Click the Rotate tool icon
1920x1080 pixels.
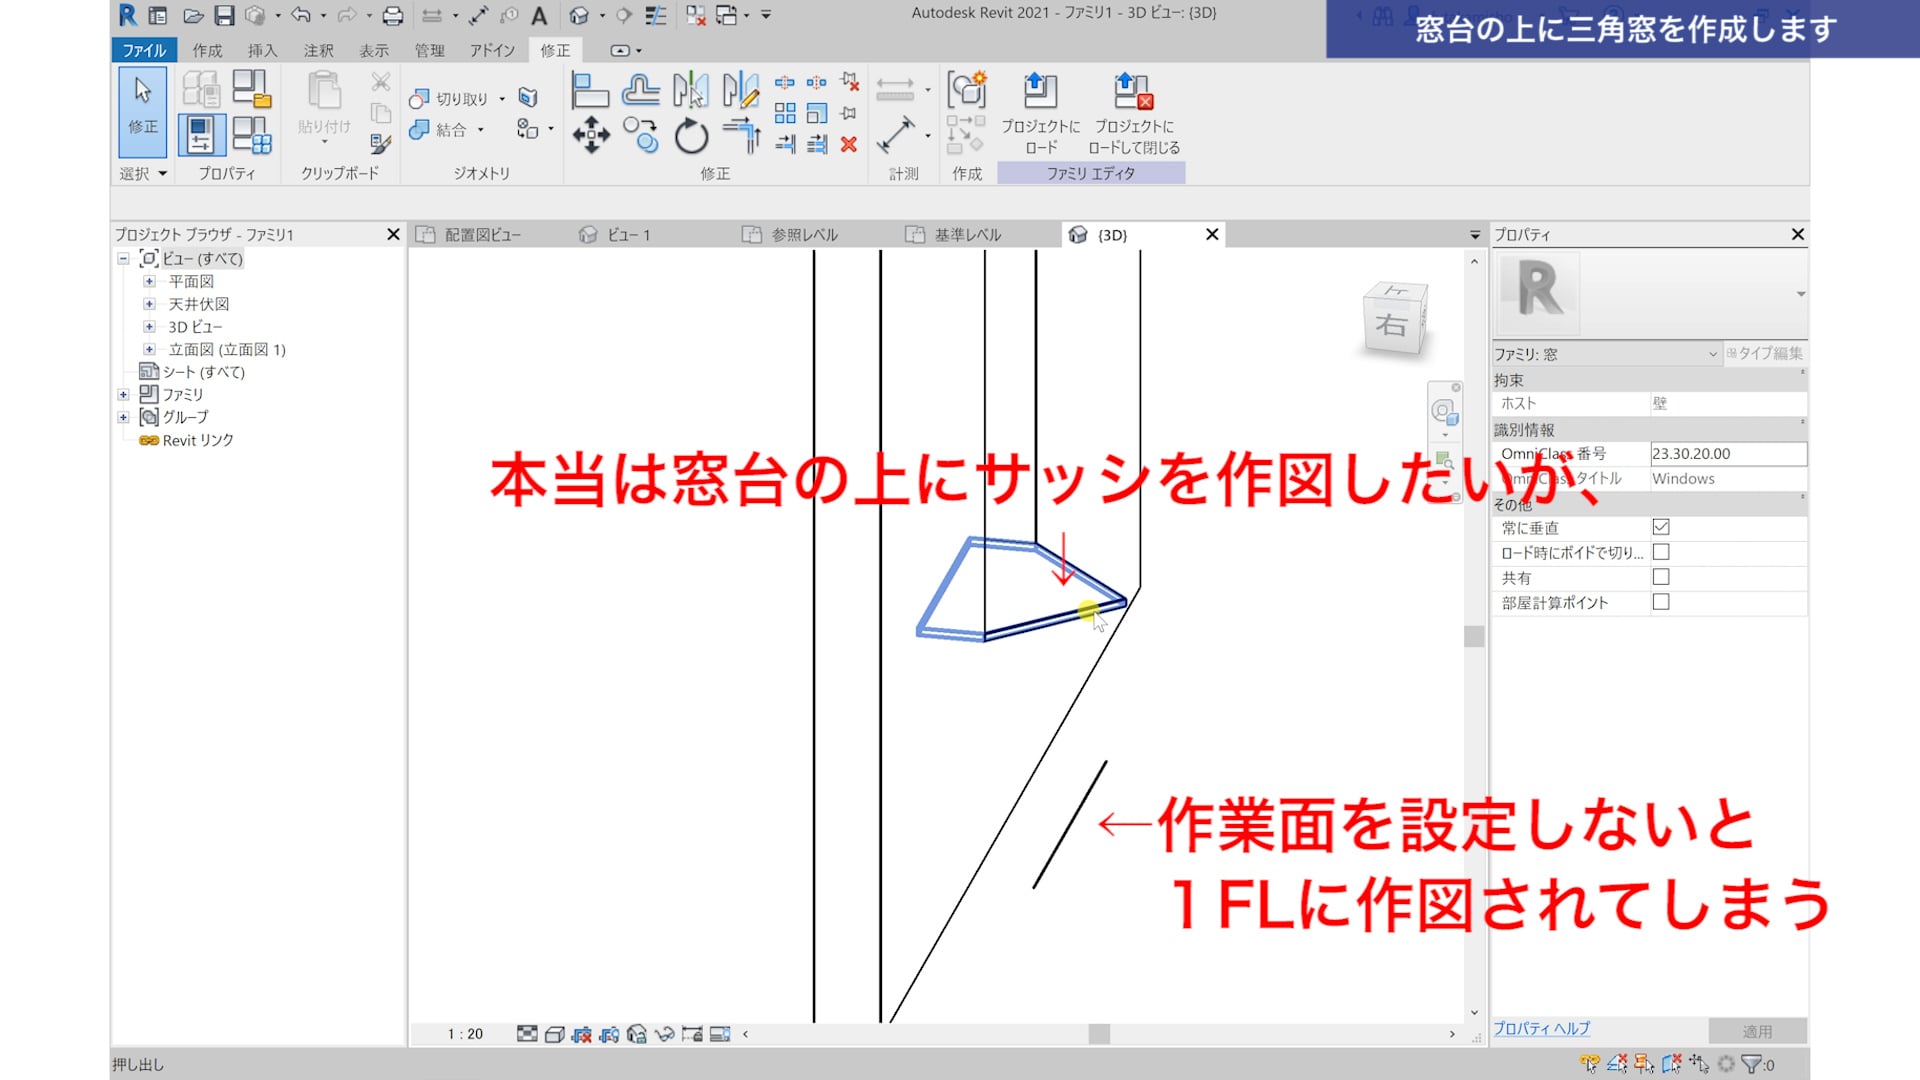tap(691, 136)
